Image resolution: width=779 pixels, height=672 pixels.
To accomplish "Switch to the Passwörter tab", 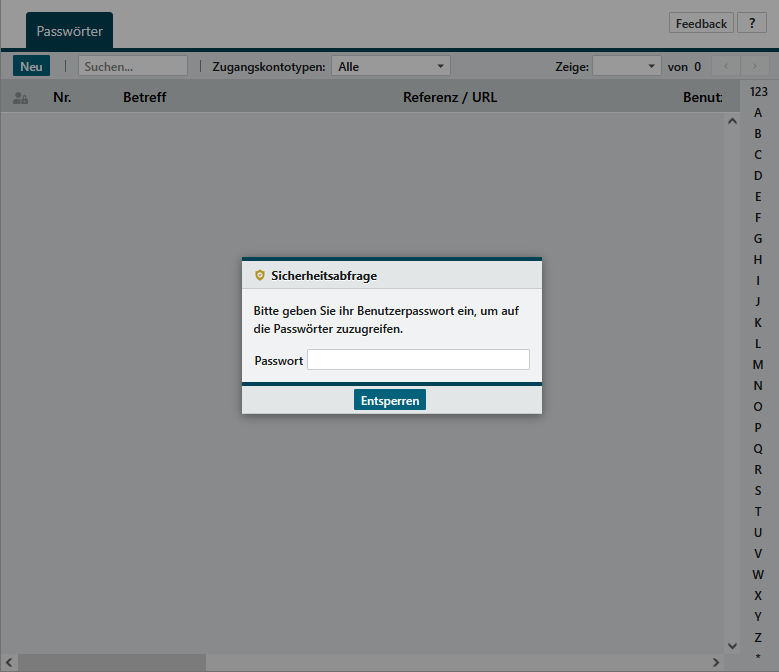I will pos(69,31).
